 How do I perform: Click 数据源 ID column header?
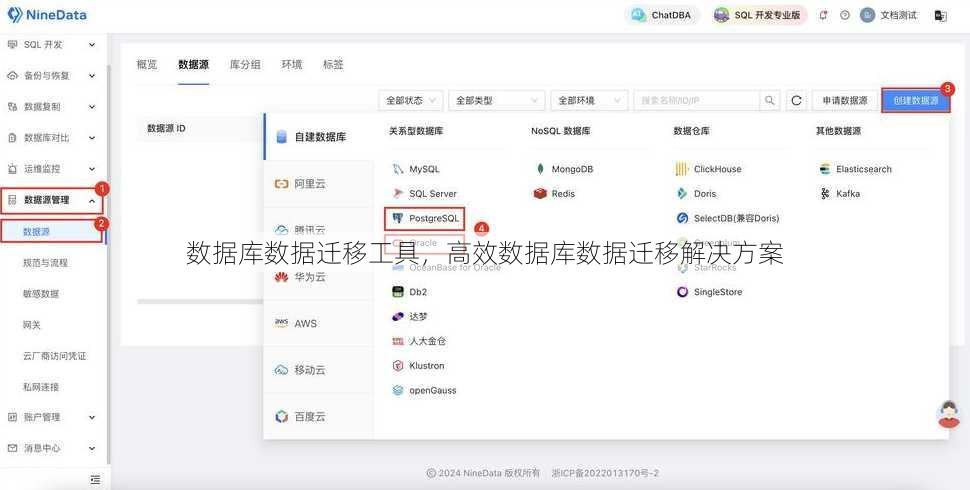(x=166, y=128)
